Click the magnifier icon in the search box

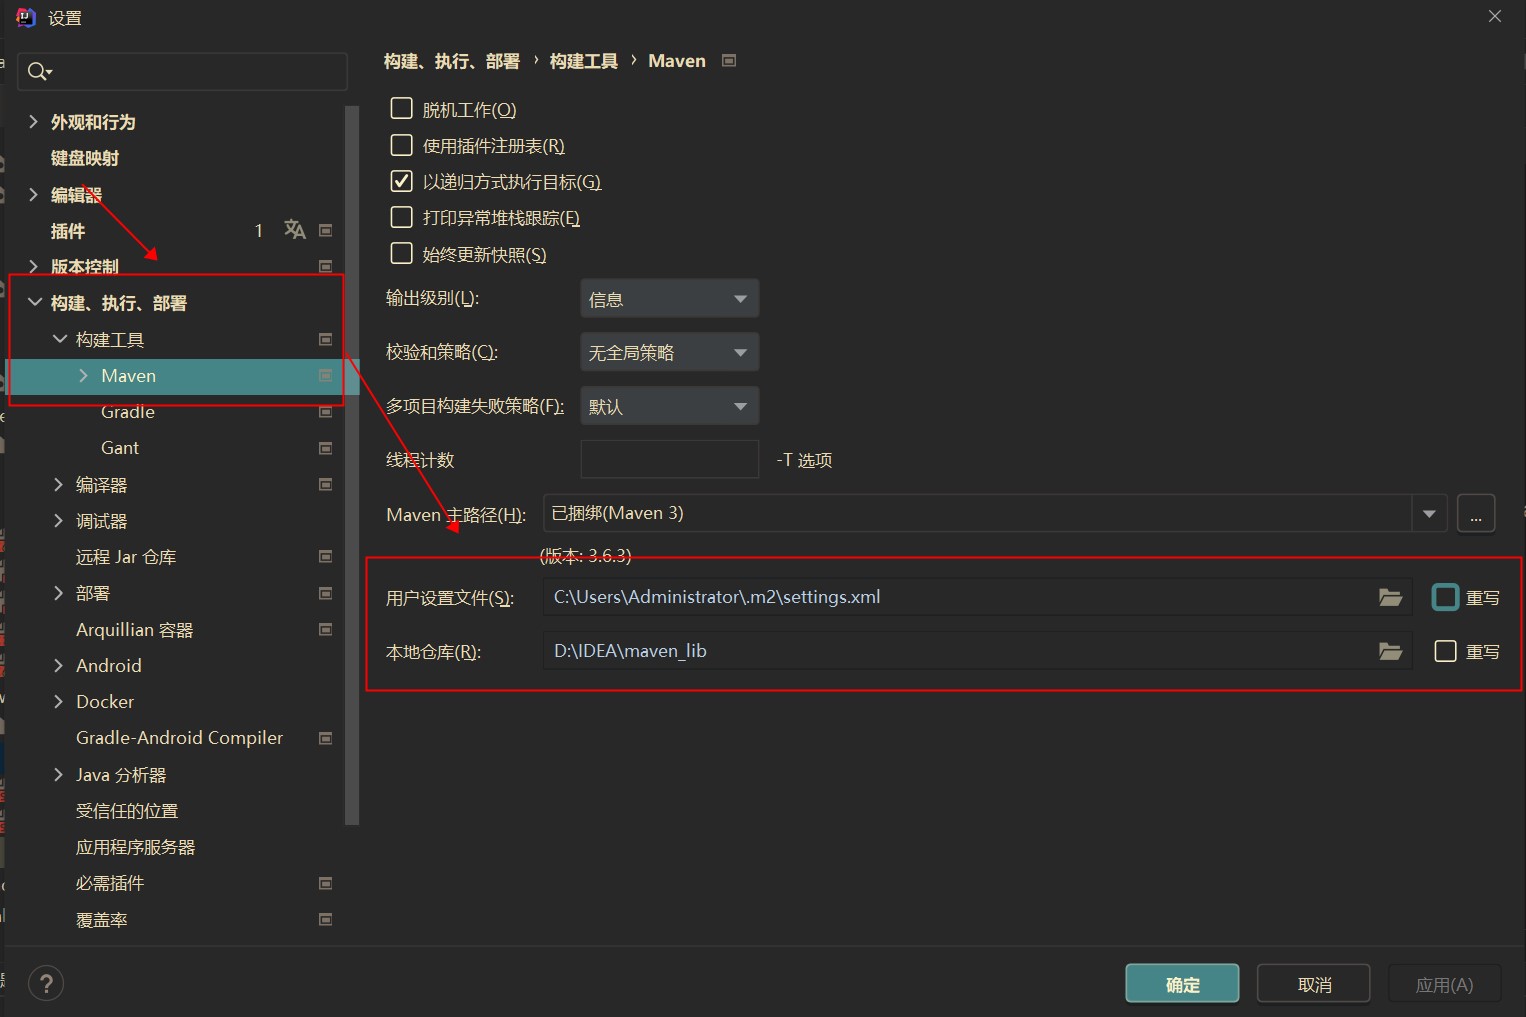coord(38,71)
